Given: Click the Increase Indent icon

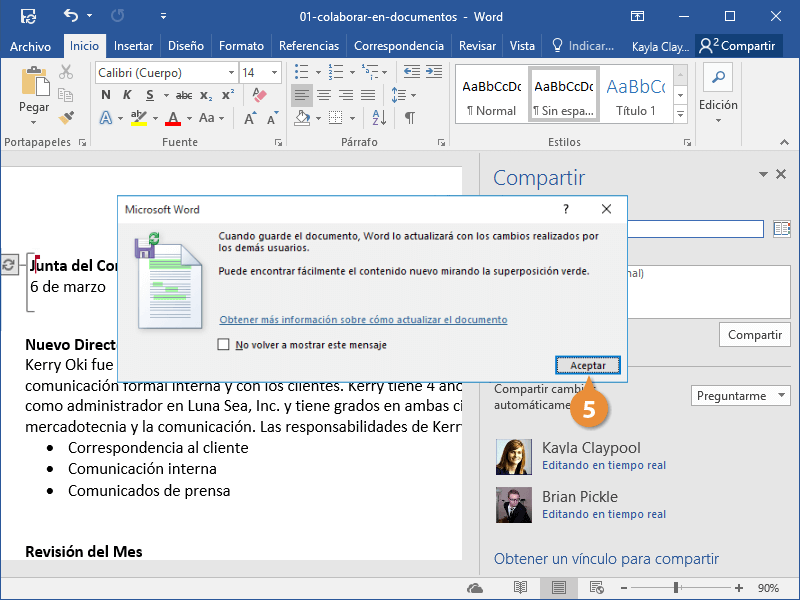Looking at the screenshot, I should 434,72.
